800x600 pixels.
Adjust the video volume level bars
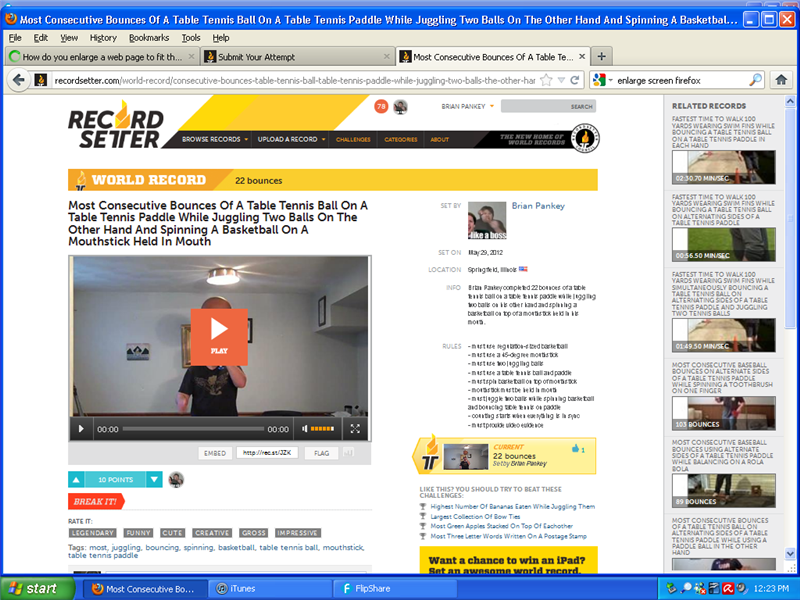322,429
